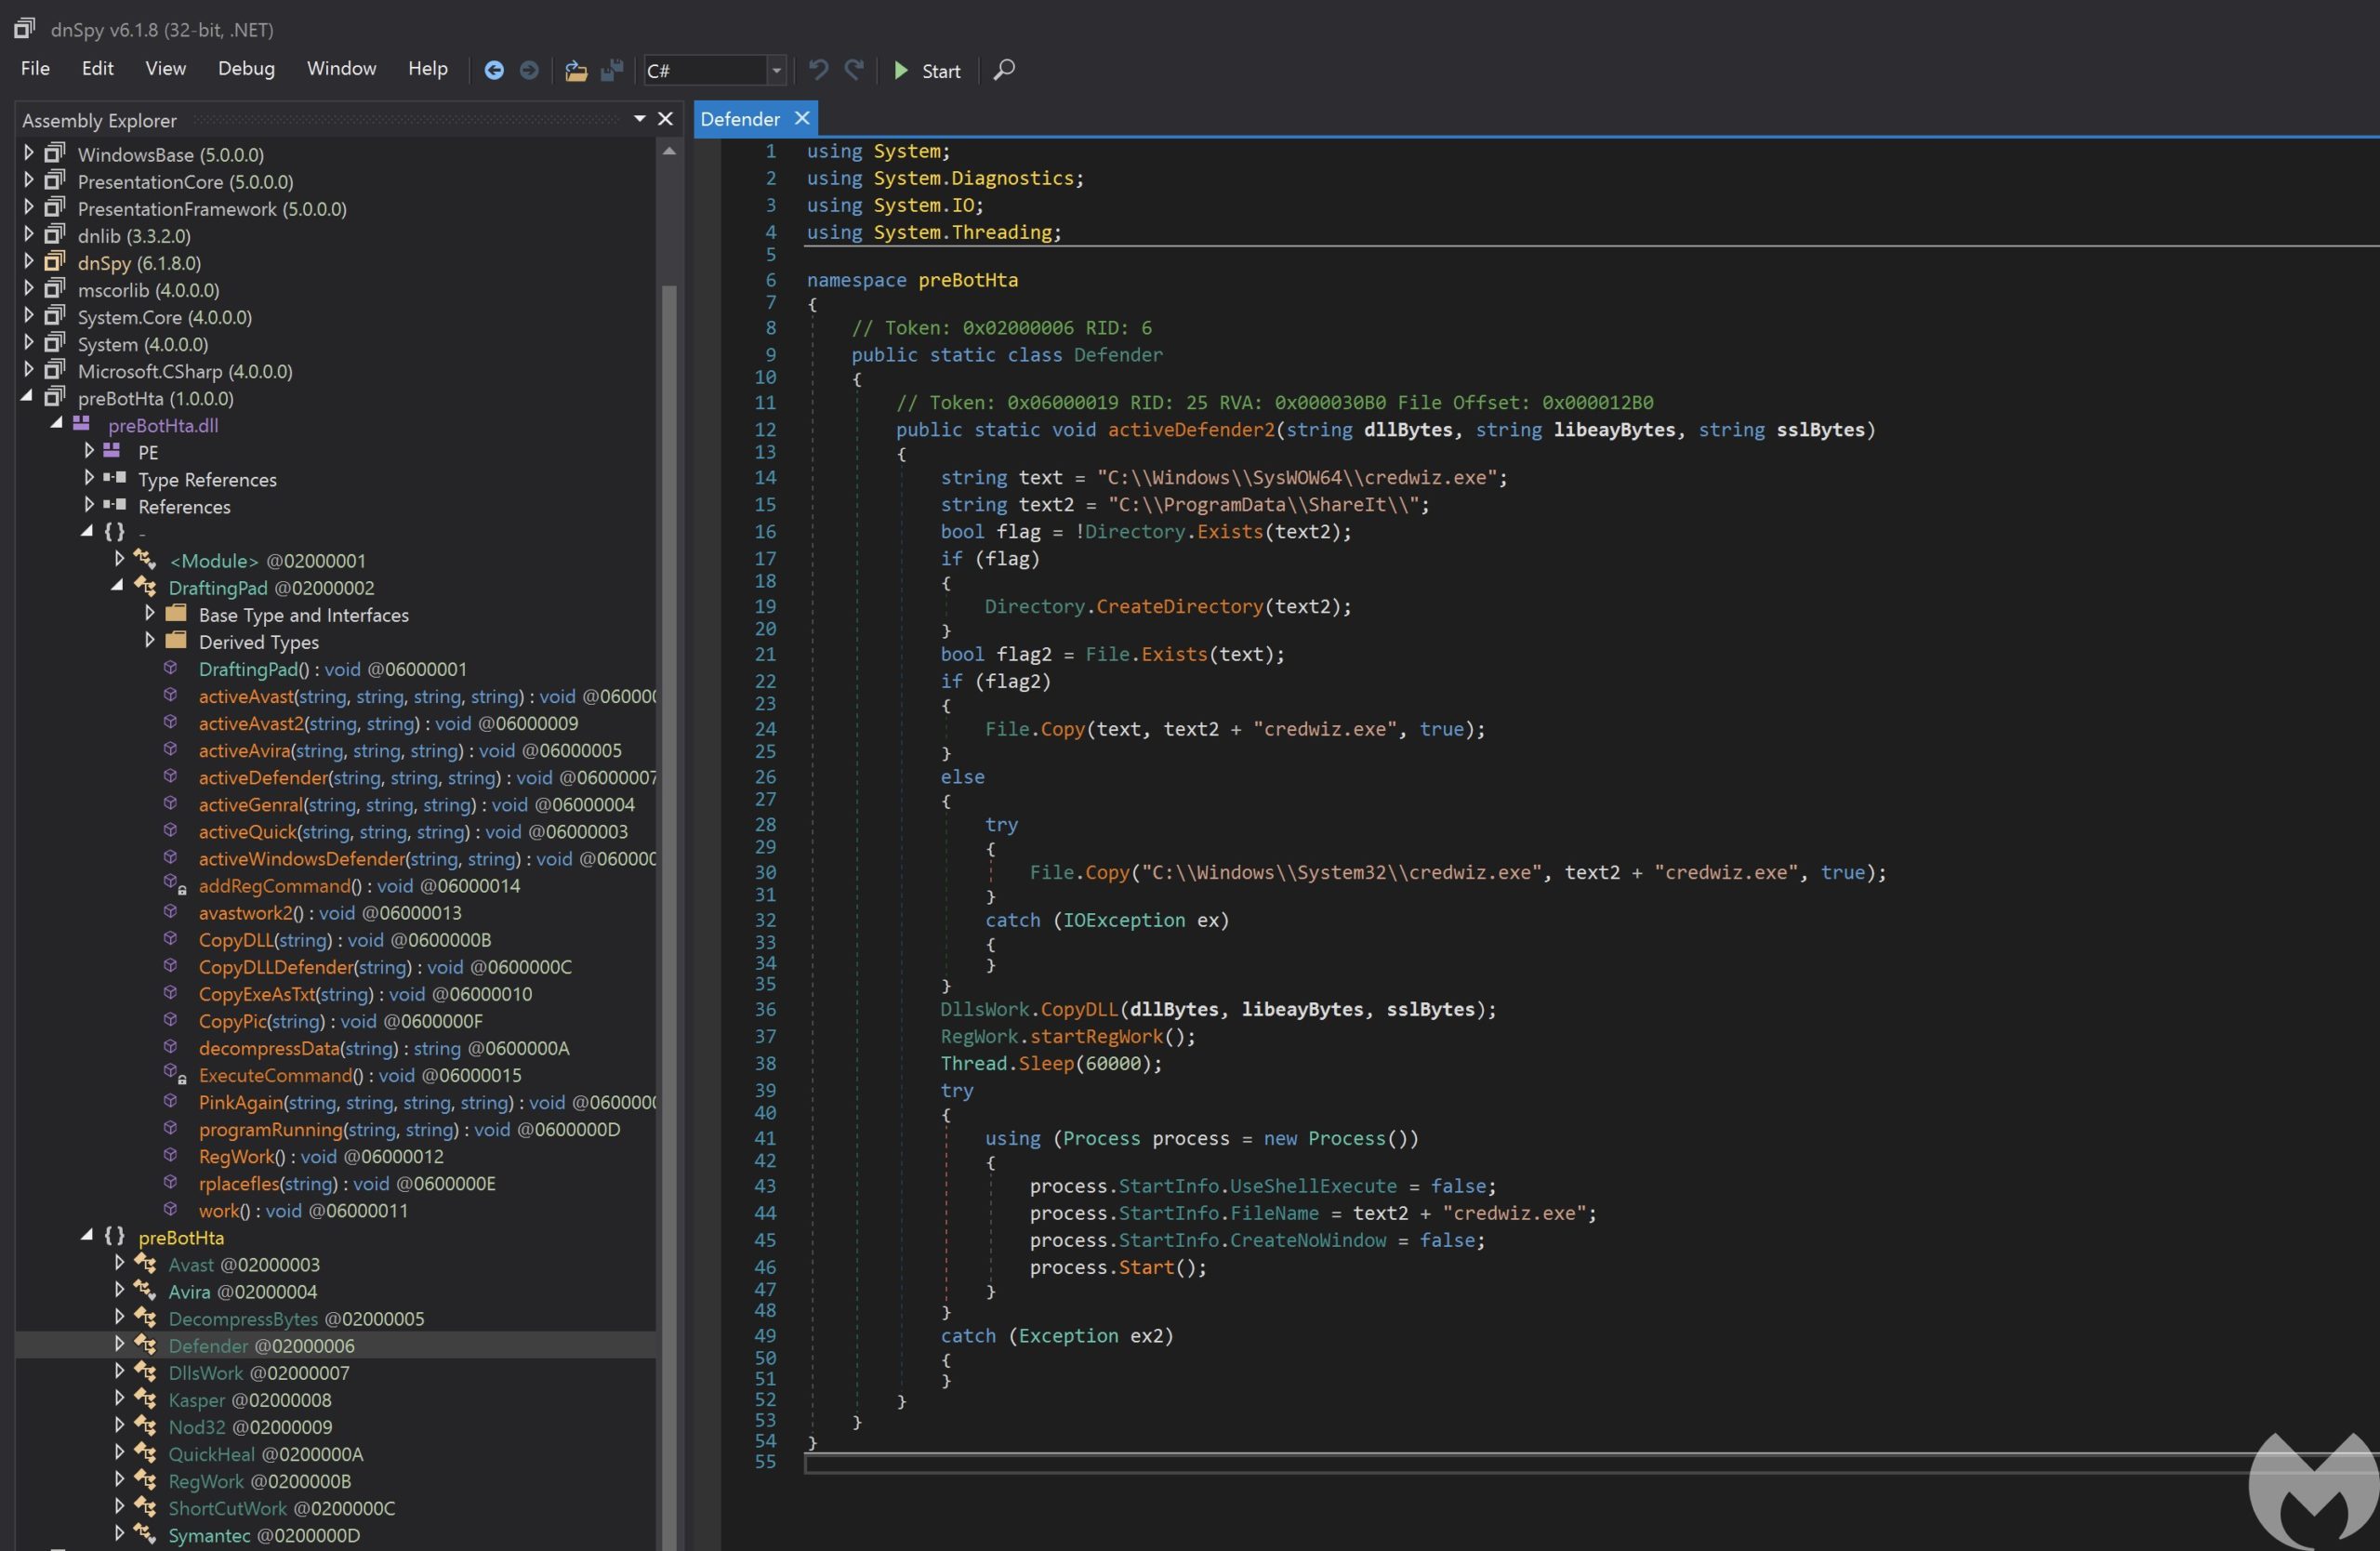Click the Symantec class icon
This screenshot has height=1551, width=2380.
click(145, 1533)
